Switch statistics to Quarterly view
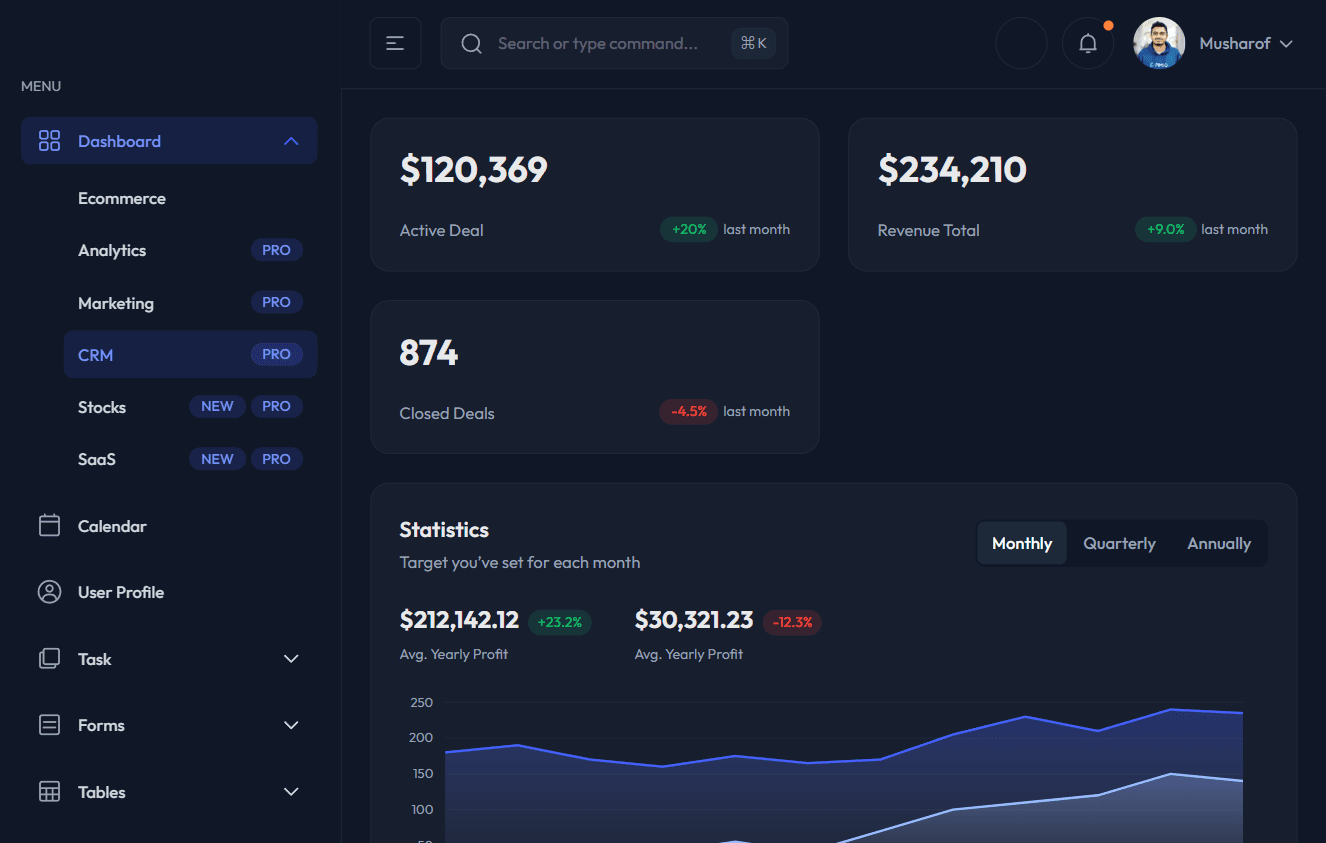Image resolution: width=1326 pixels, height=843 pixels. coord(1119,543)
